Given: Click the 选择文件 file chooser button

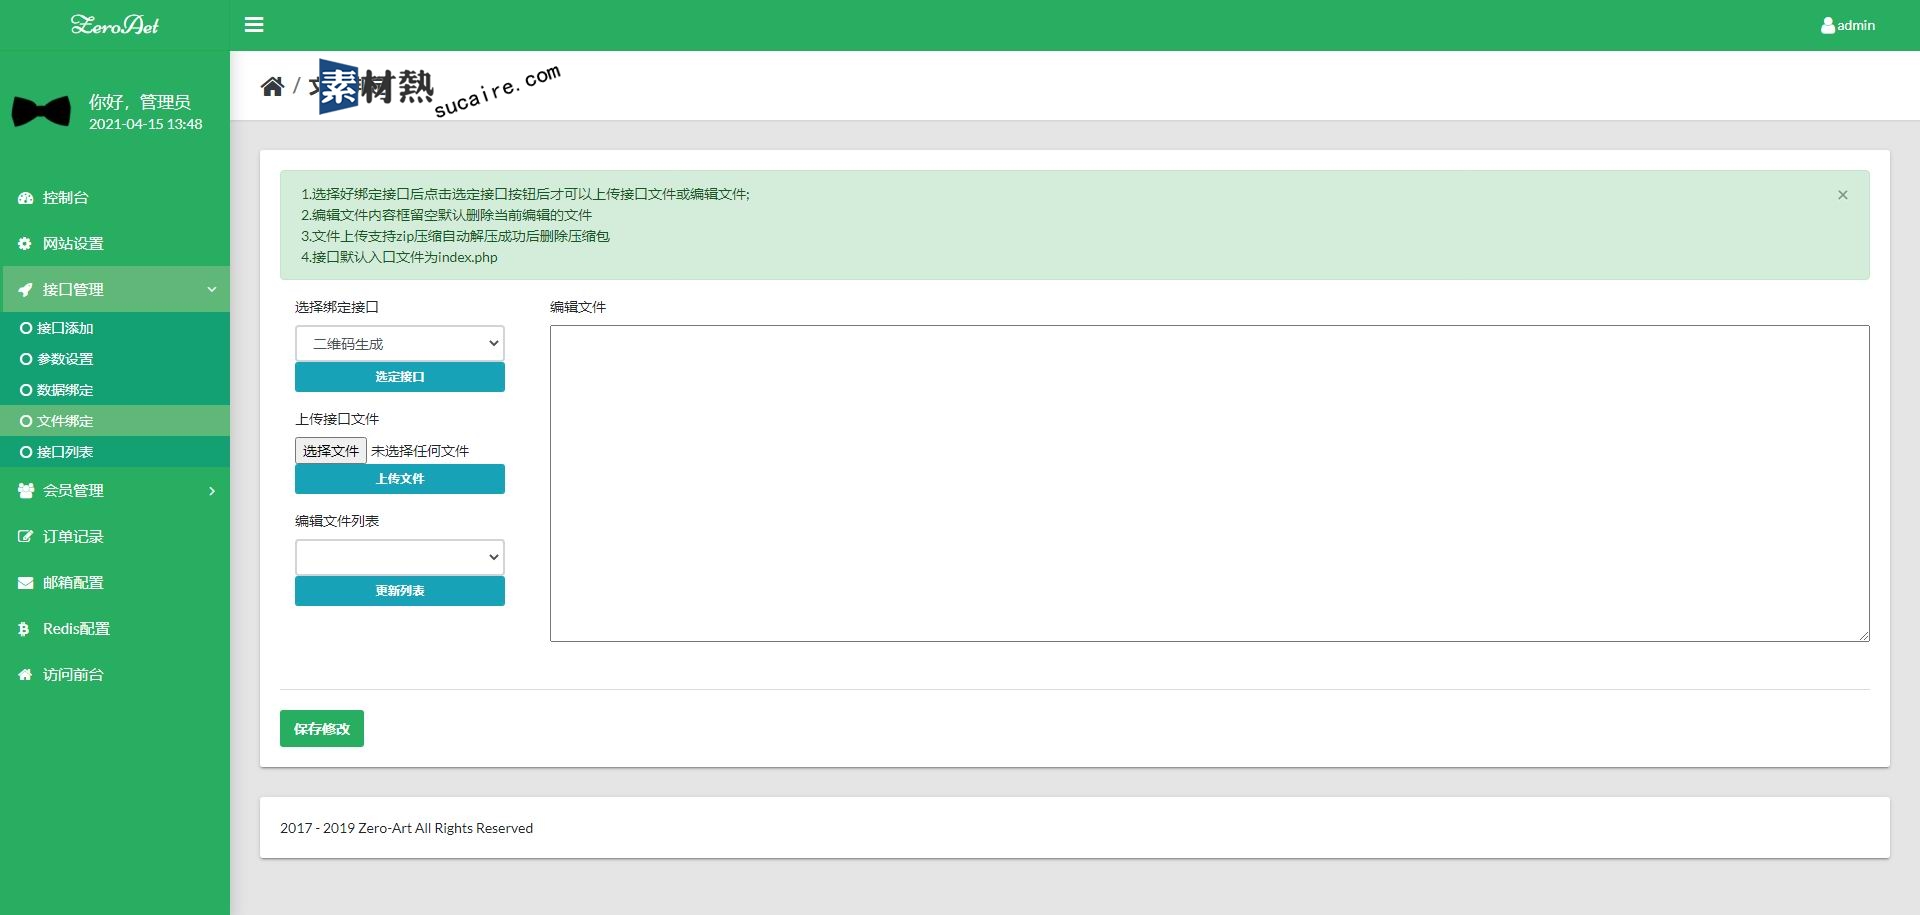Looking at the screenshot, I should [331, 451].
